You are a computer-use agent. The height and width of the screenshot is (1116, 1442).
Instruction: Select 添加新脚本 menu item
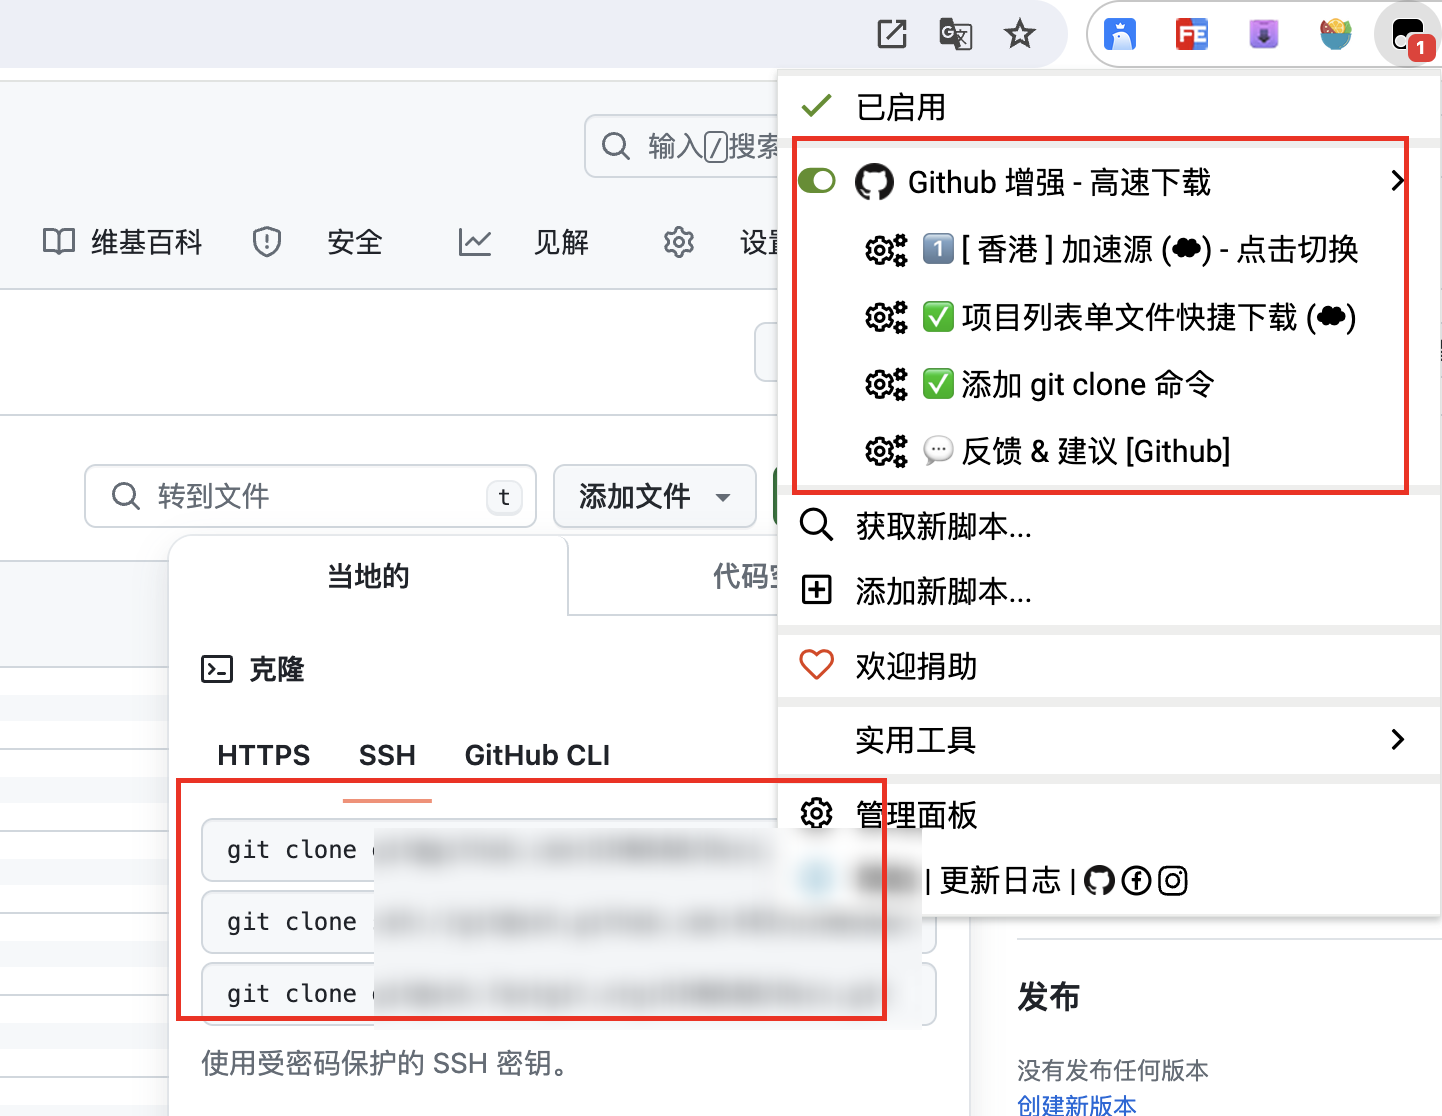(1108, 591)
